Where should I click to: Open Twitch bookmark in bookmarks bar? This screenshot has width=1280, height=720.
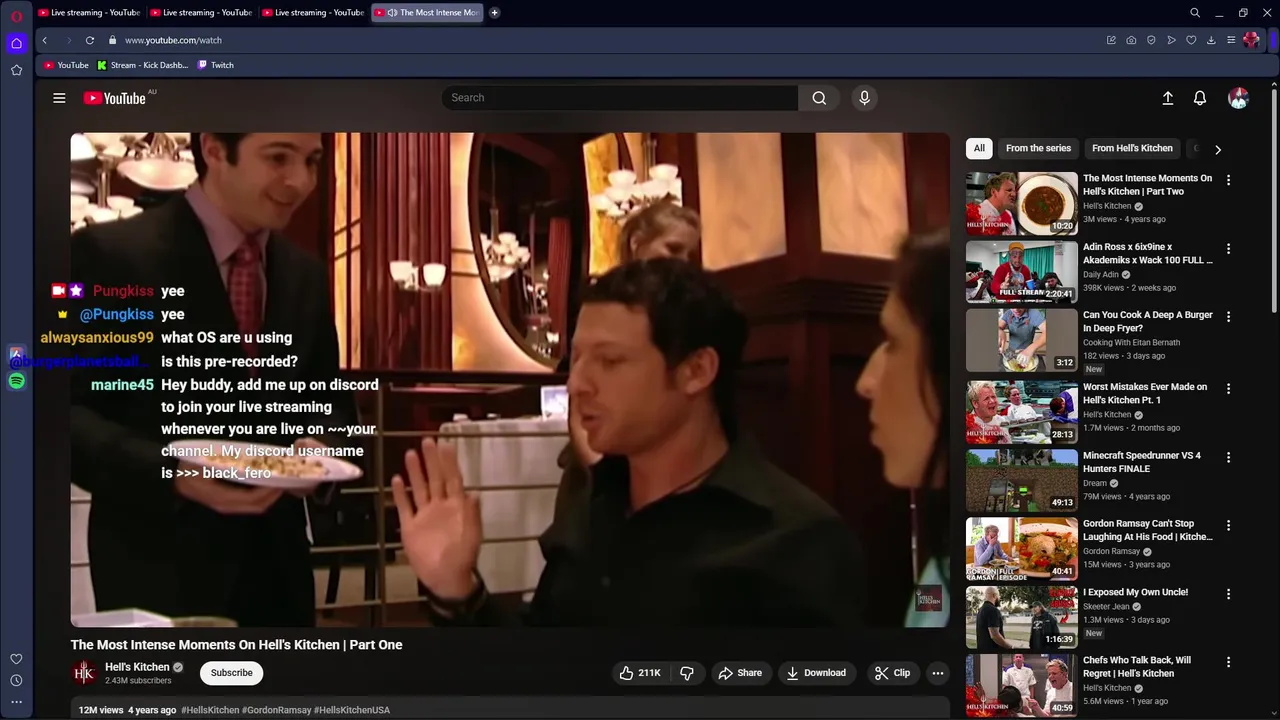(216, 65)
